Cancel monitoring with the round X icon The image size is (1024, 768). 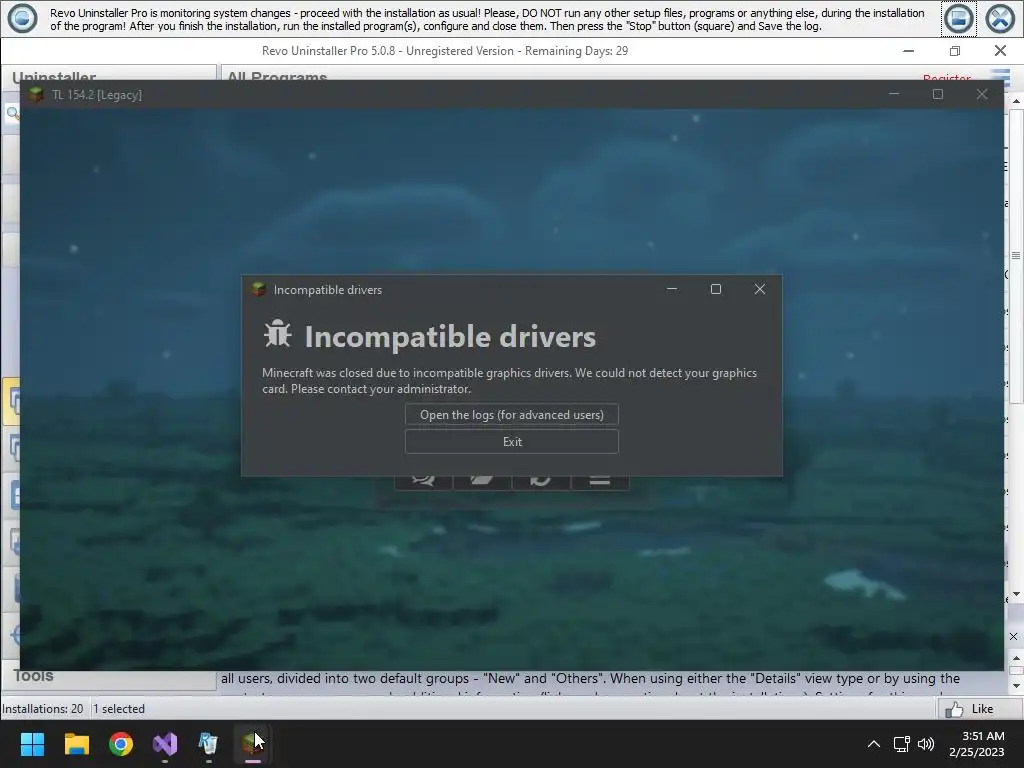pyautogui.click(x=1000, y=18)
